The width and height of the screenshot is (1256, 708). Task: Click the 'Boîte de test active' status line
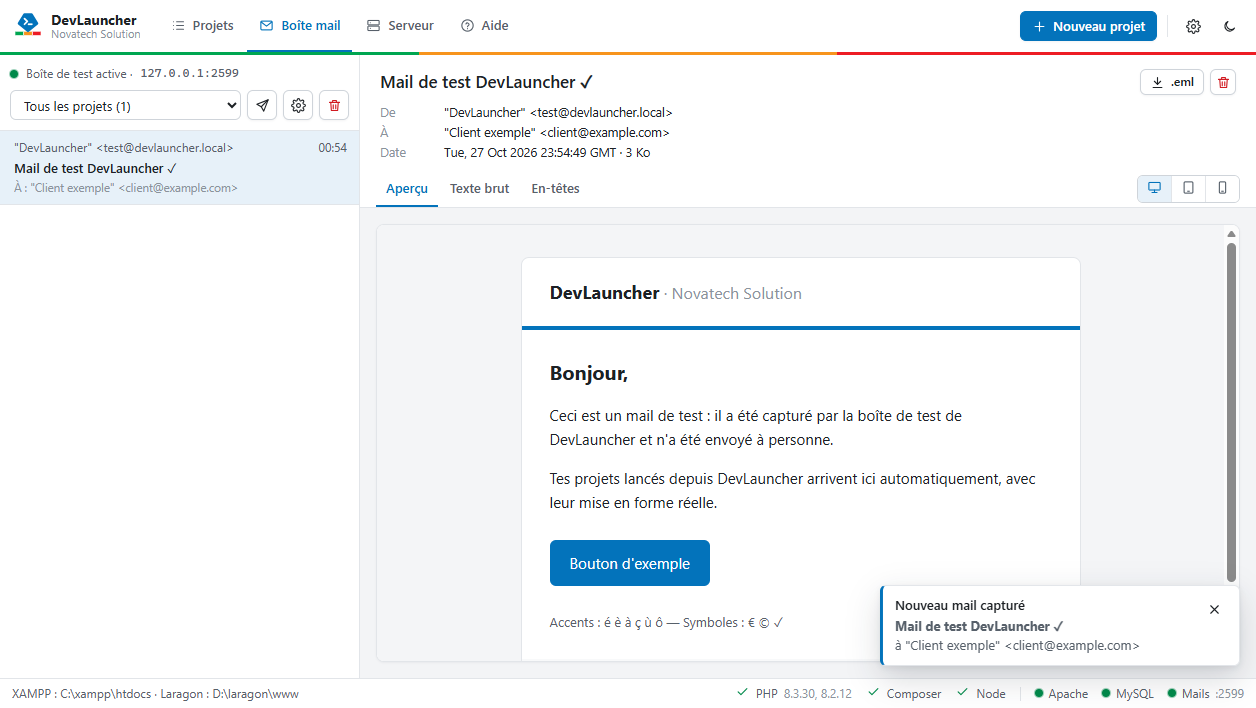click(x=124, y=73)
